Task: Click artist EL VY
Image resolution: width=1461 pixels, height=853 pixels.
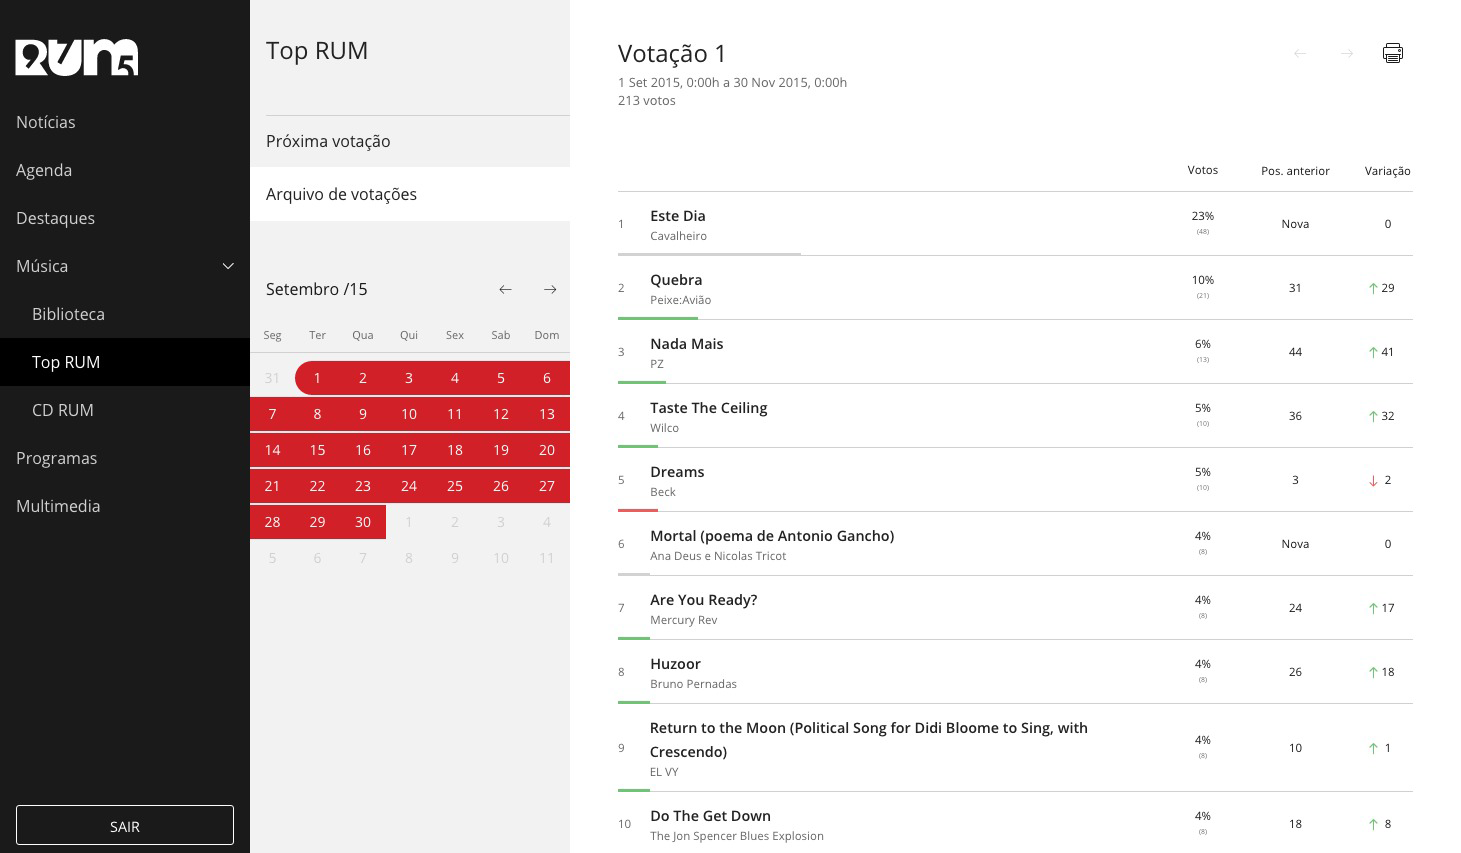Action: click(664, 772)
